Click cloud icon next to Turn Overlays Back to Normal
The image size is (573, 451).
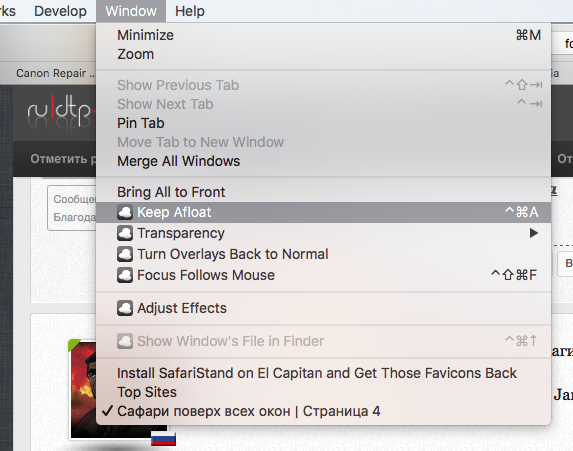(125, 254)
